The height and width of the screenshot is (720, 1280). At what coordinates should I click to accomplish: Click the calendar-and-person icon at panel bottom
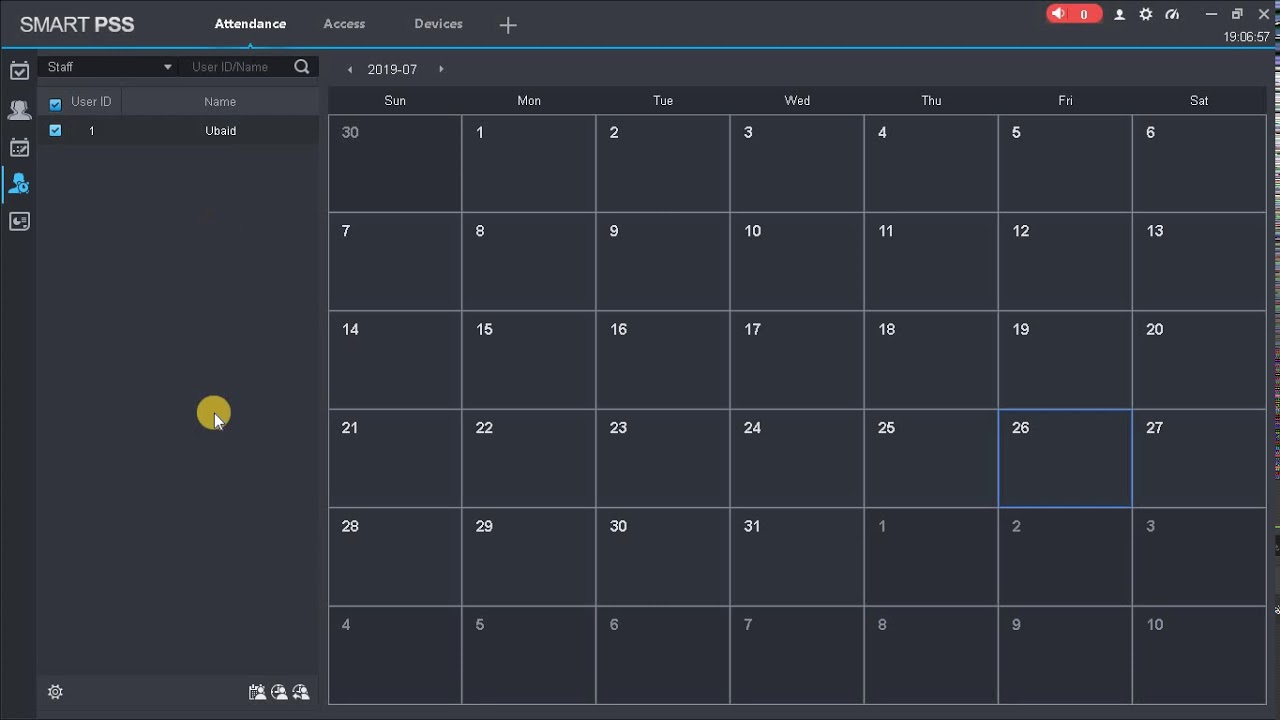tap(257, 692)
